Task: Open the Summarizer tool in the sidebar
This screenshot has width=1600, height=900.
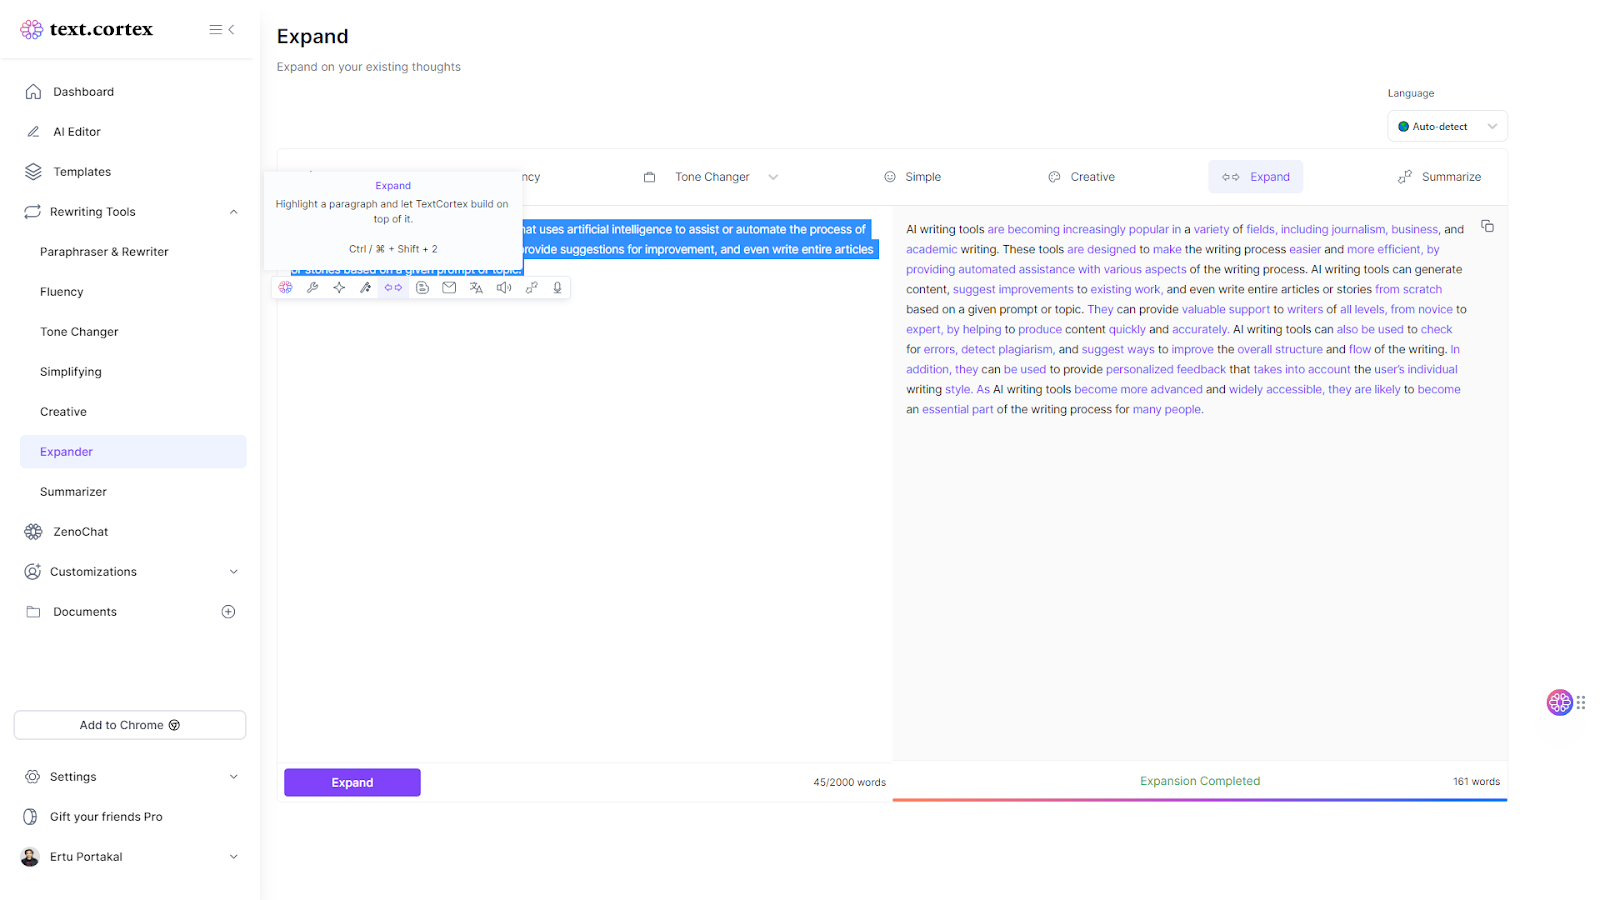Action: (73, 492)
